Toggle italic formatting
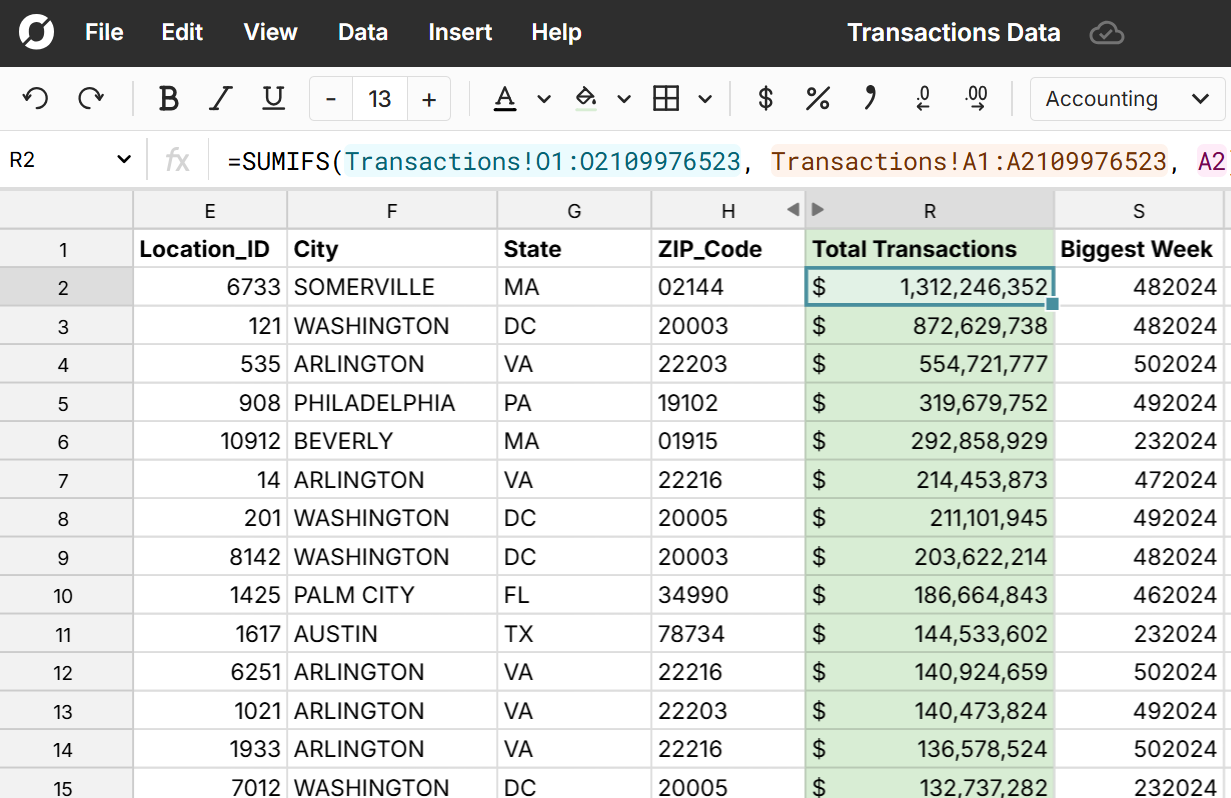Screen dimensions: 1231x798 pyautogui.click(x=220, y=98)
